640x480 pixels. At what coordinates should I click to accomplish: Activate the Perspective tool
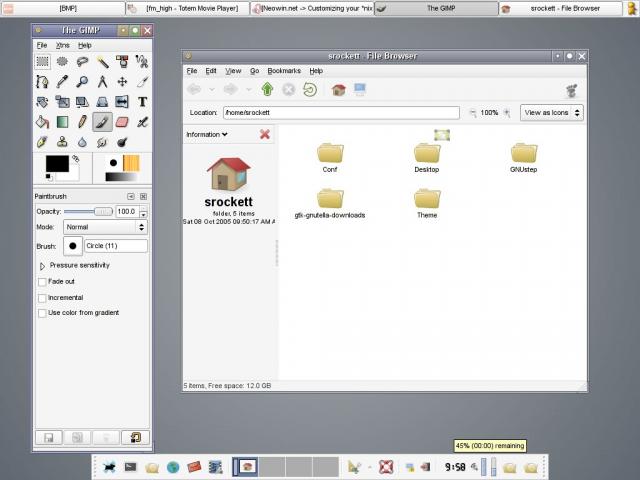[x=102, y=102]
